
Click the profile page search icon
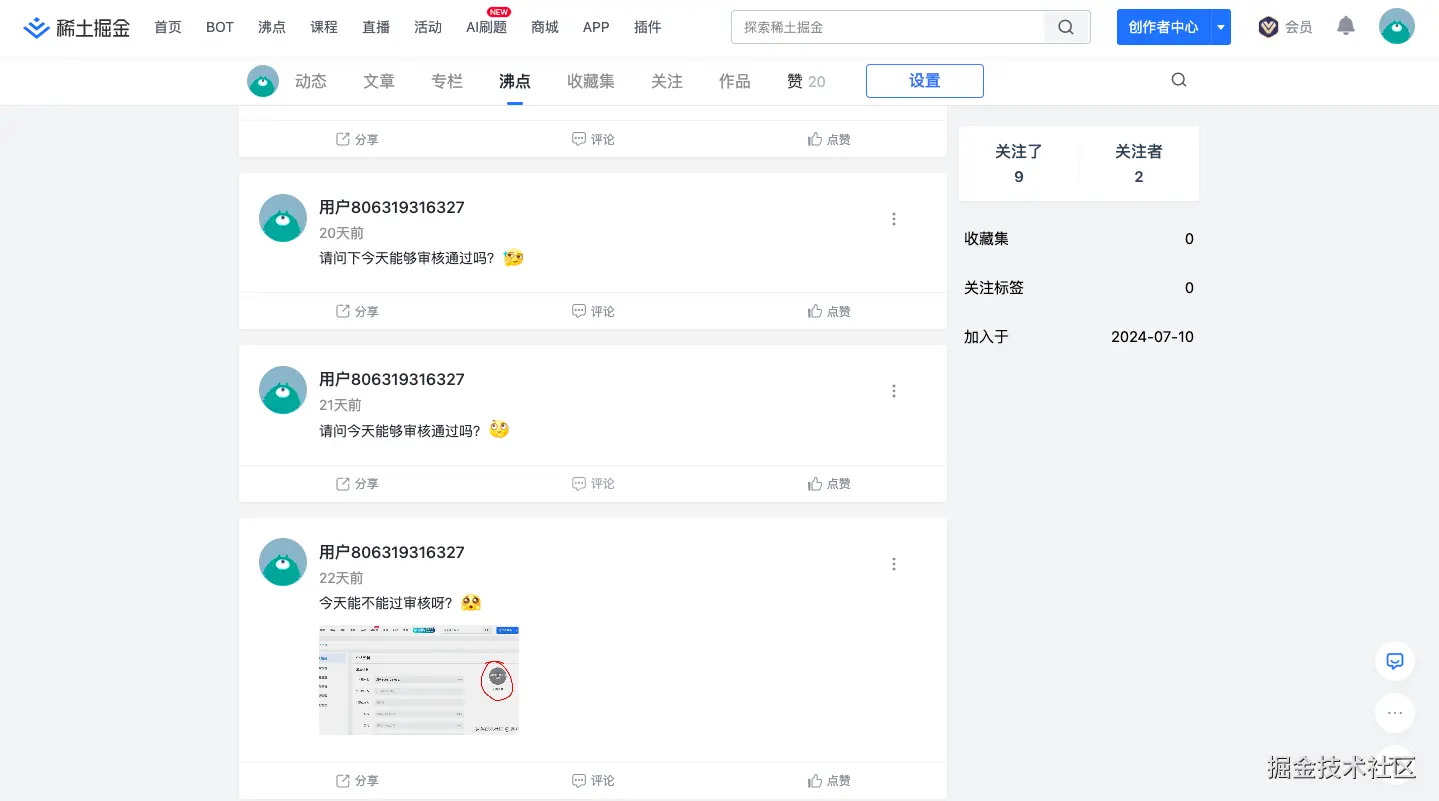pyautogui.click(x=1178, y=80)
